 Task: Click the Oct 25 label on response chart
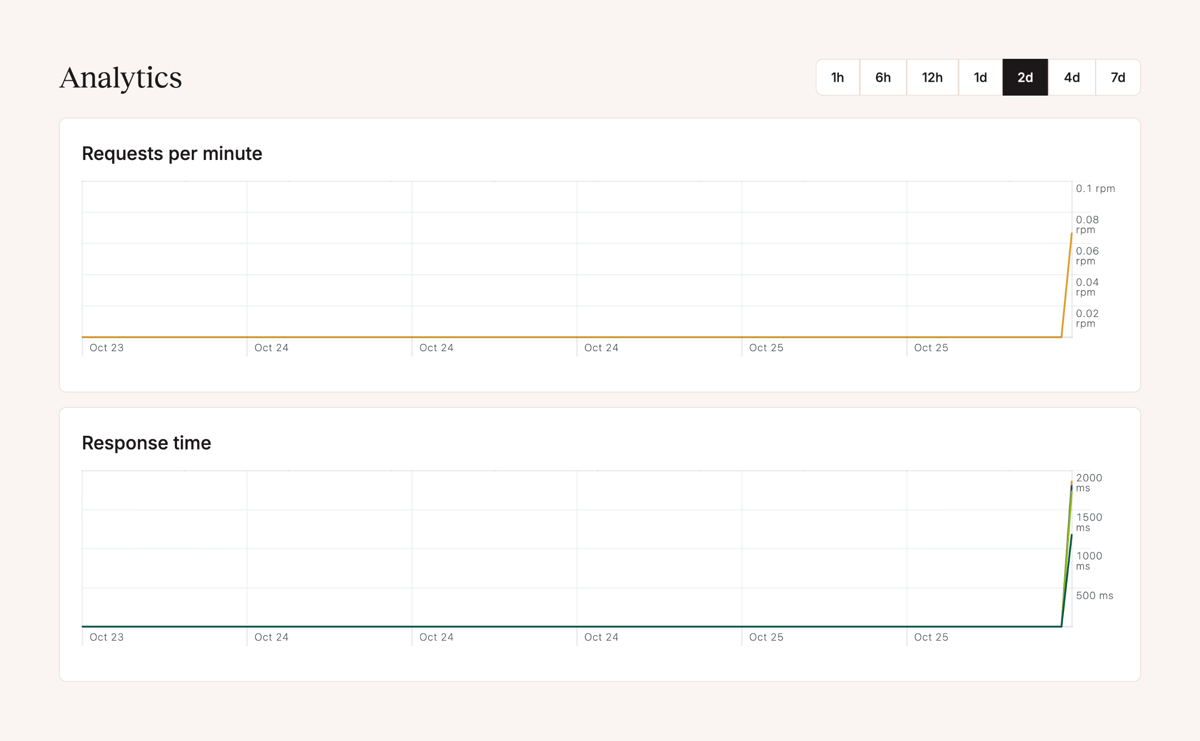tap(766, 637)
